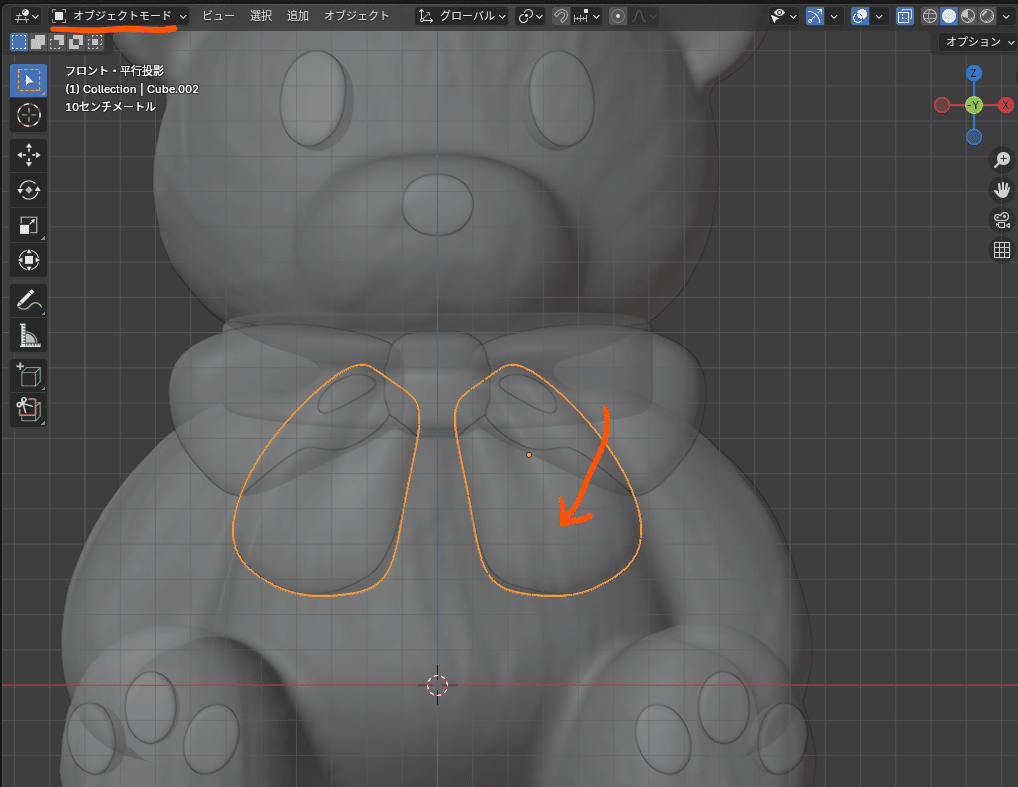
Task: Click the selected object's orange origin dot
Action: 529,455
